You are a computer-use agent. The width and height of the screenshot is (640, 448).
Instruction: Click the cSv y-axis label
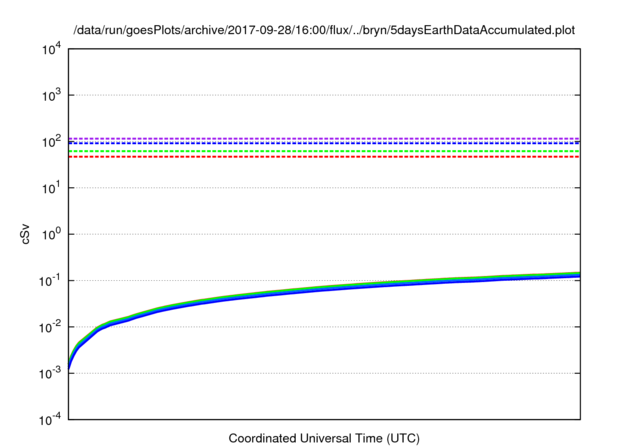(x=25, y=234)
